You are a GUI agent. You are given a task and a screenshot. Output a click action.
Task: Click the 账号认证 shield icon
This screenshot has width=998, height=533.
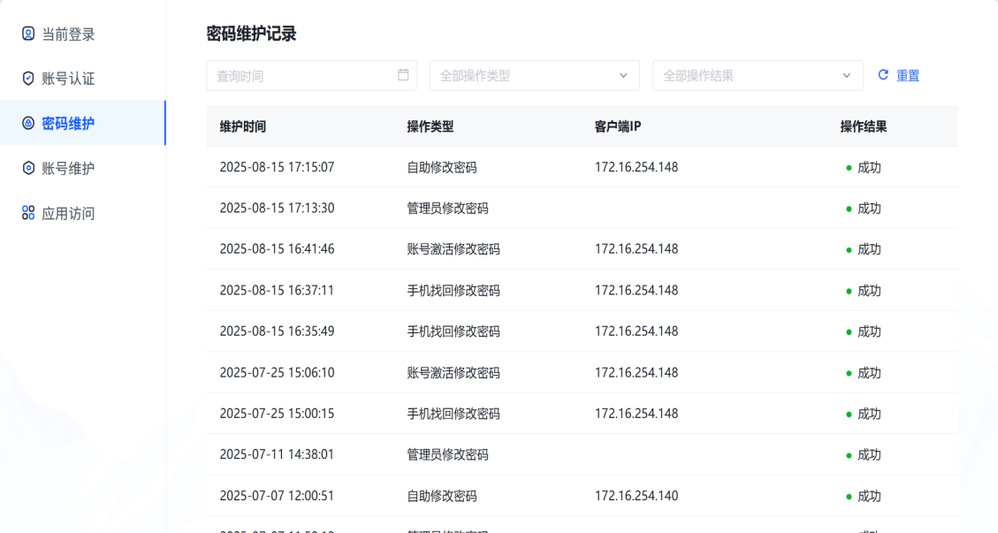[x=28, y=79]
